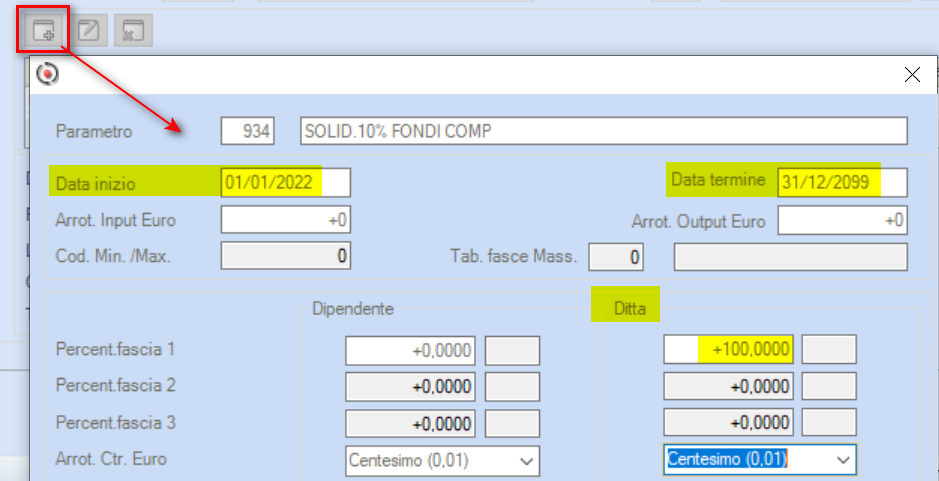Close the parameter dialog window
This screenshot has height=481, width=939.
click(912, 74)
